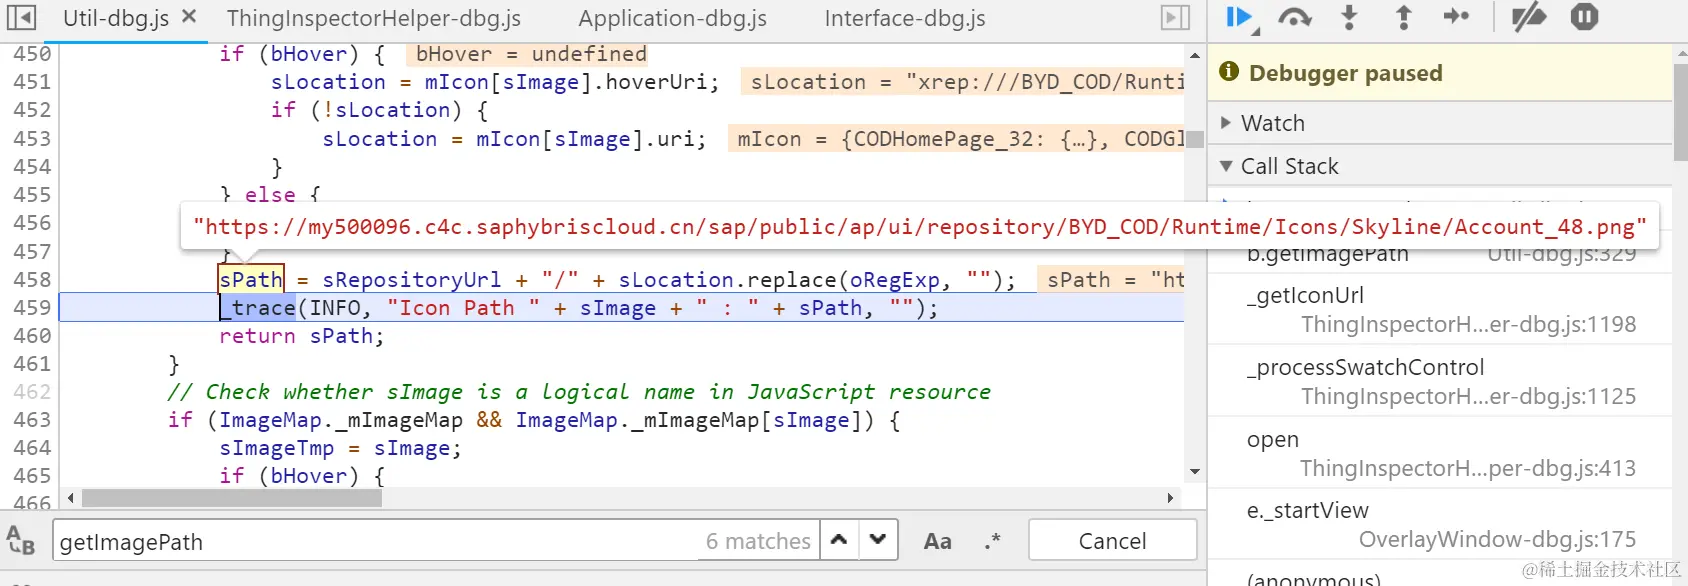Select _getIconUrl call stack frame
Viewport: 1688px width, 586px height.
pos(1440,309)
